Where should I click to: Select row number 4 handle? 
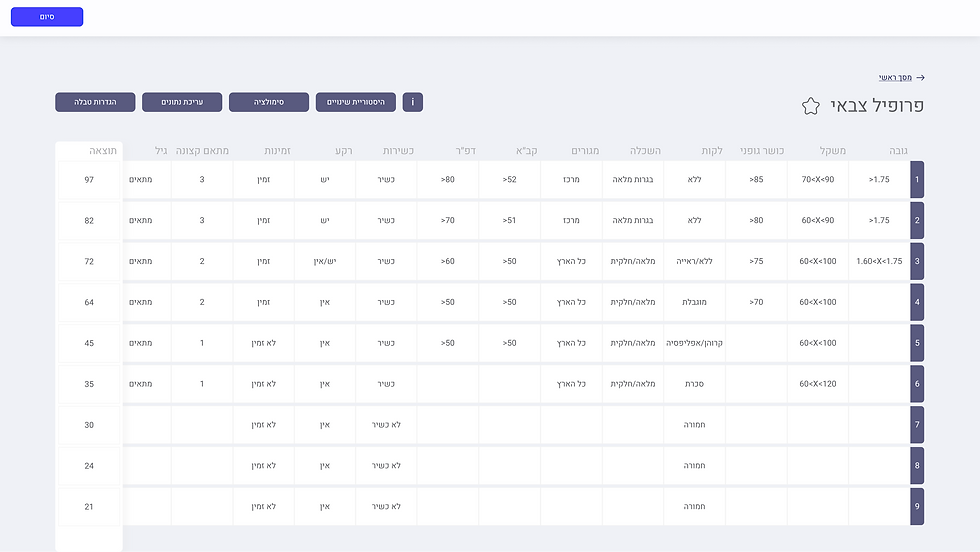(x=917, y=302)
